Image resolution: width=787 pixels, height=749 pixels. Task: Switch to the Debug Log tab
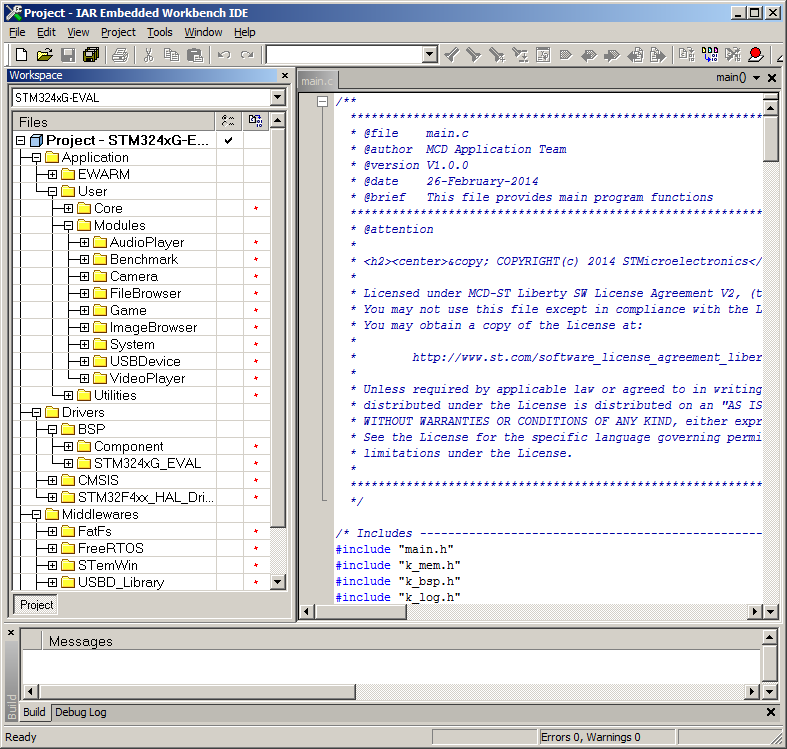tap(80, 712)
